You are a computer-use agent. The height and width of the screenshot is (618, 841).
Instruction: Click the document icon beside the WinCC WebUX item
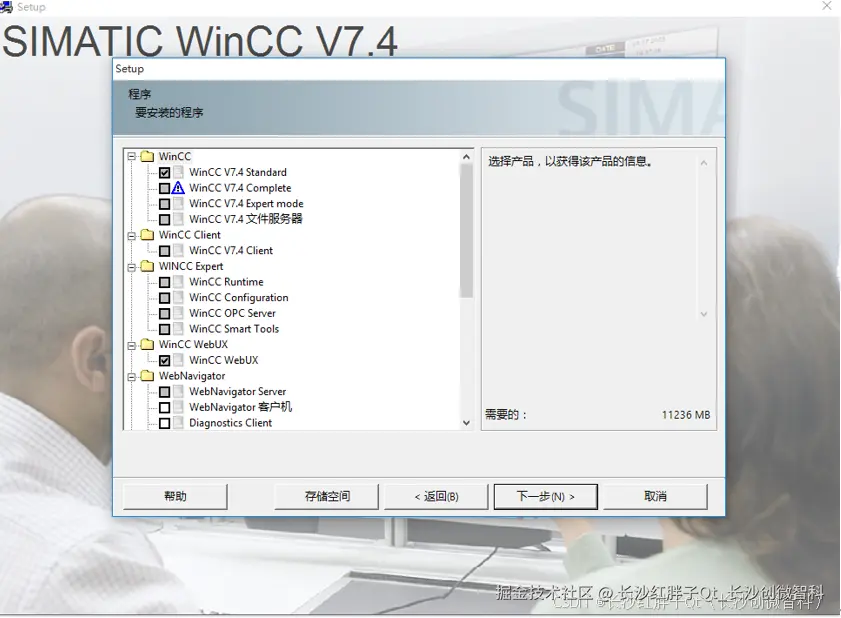click(178, 360)
